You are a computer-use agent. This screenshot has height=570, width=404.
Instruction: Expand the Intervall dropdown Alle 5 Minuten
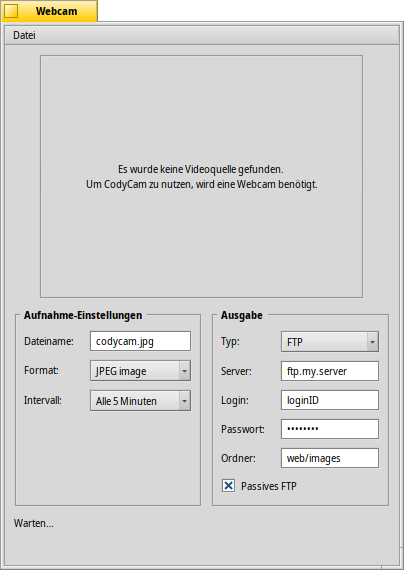140,401
